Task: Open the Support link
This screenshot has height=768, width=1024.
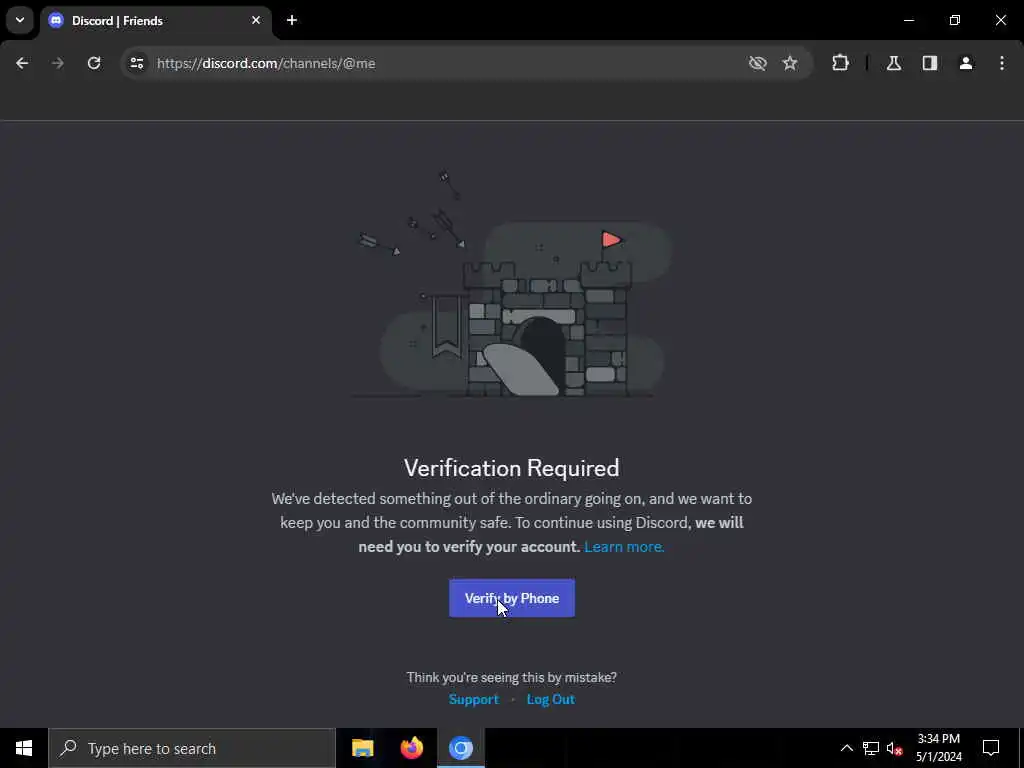Action: coord(473,699)
